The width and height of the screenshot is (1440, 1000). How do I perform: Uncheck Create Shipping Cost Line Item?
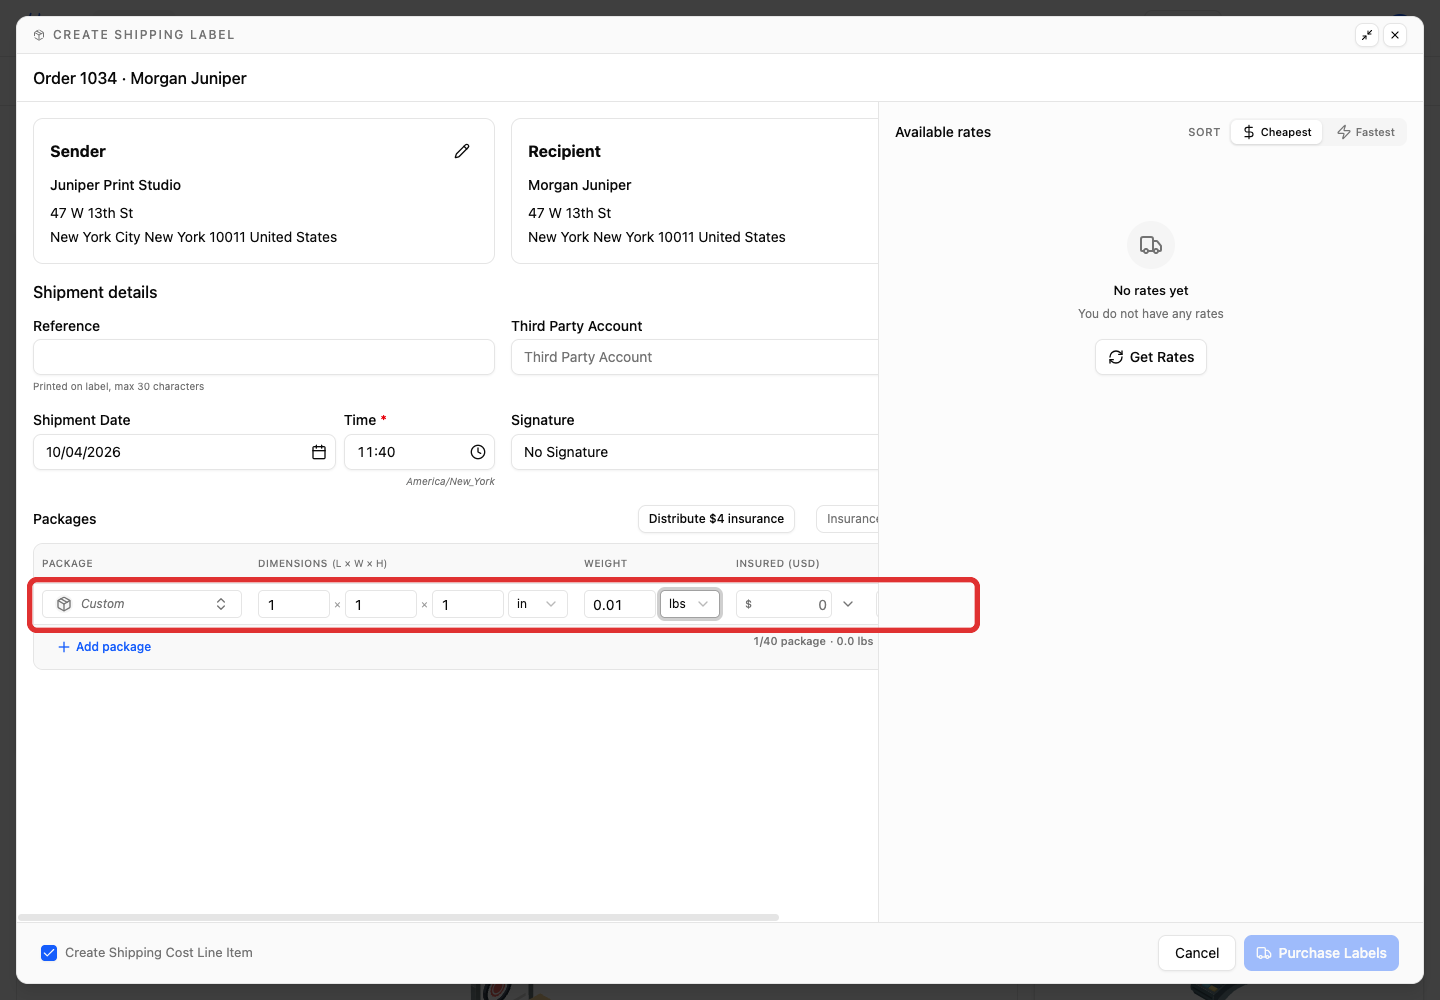click(49, 953)
